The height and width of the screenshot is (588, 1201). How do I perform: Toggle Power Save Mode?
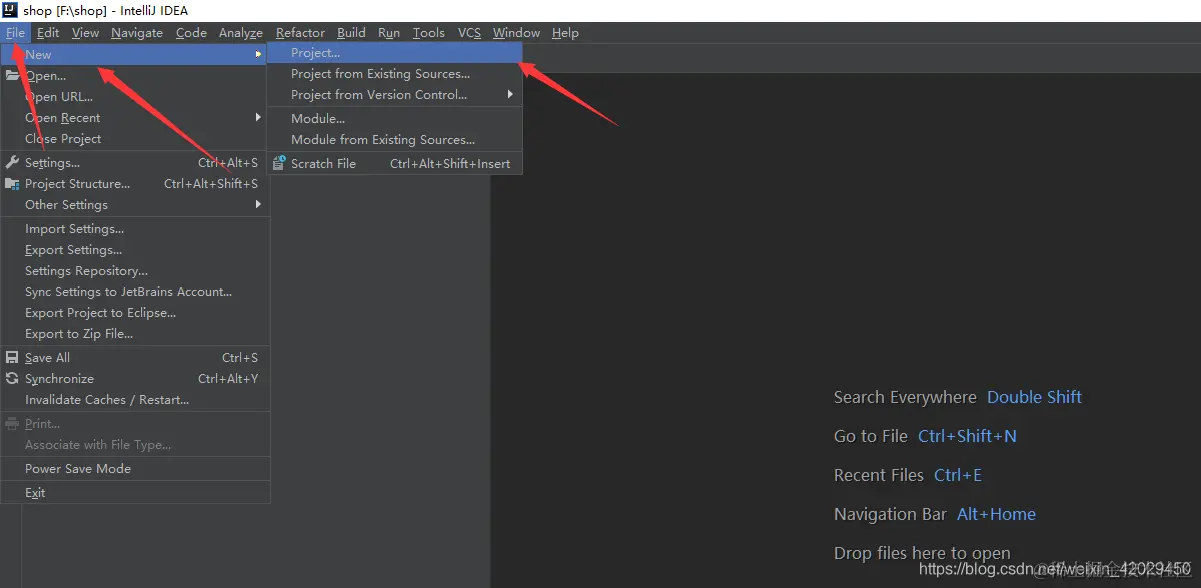[x=135, y=469]
